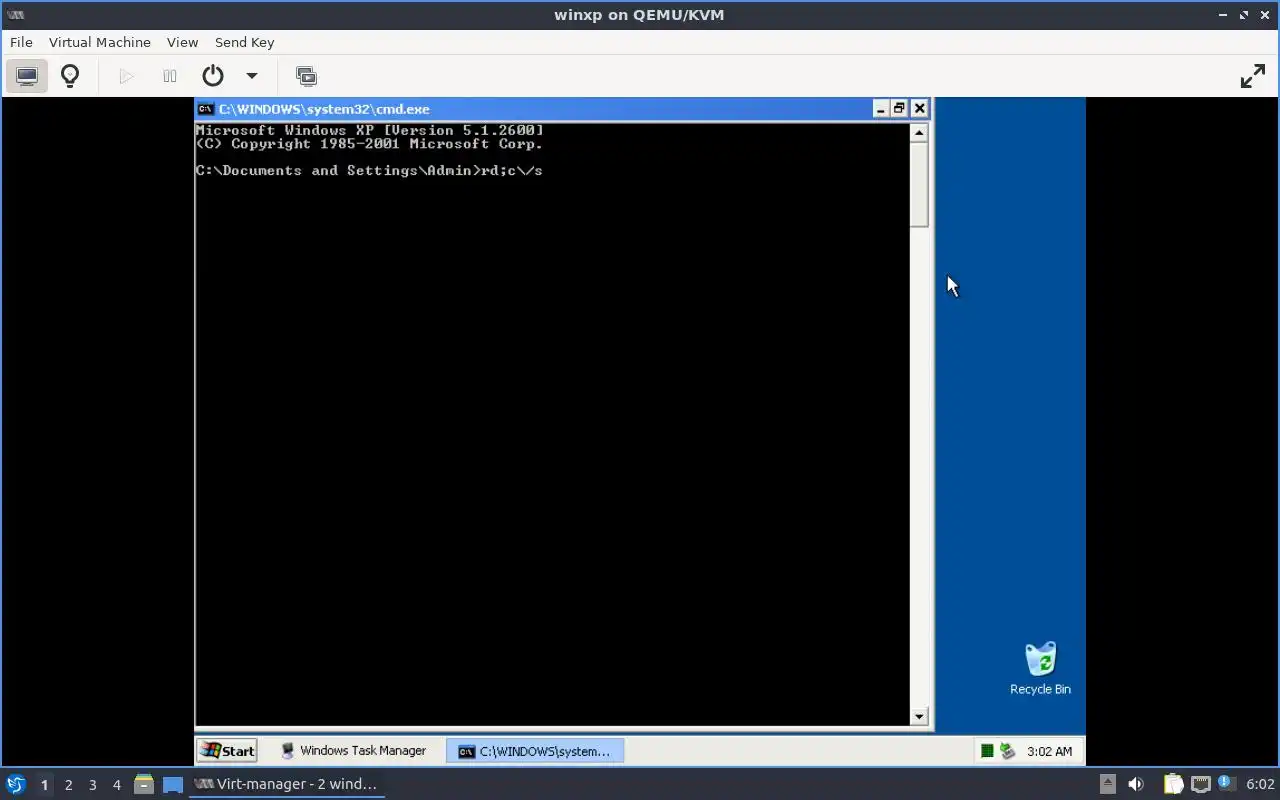Click the cmd.exe title bar icon
This screenshot has width=1280, height=800.
pyautogui.click(x=205, y=109)
